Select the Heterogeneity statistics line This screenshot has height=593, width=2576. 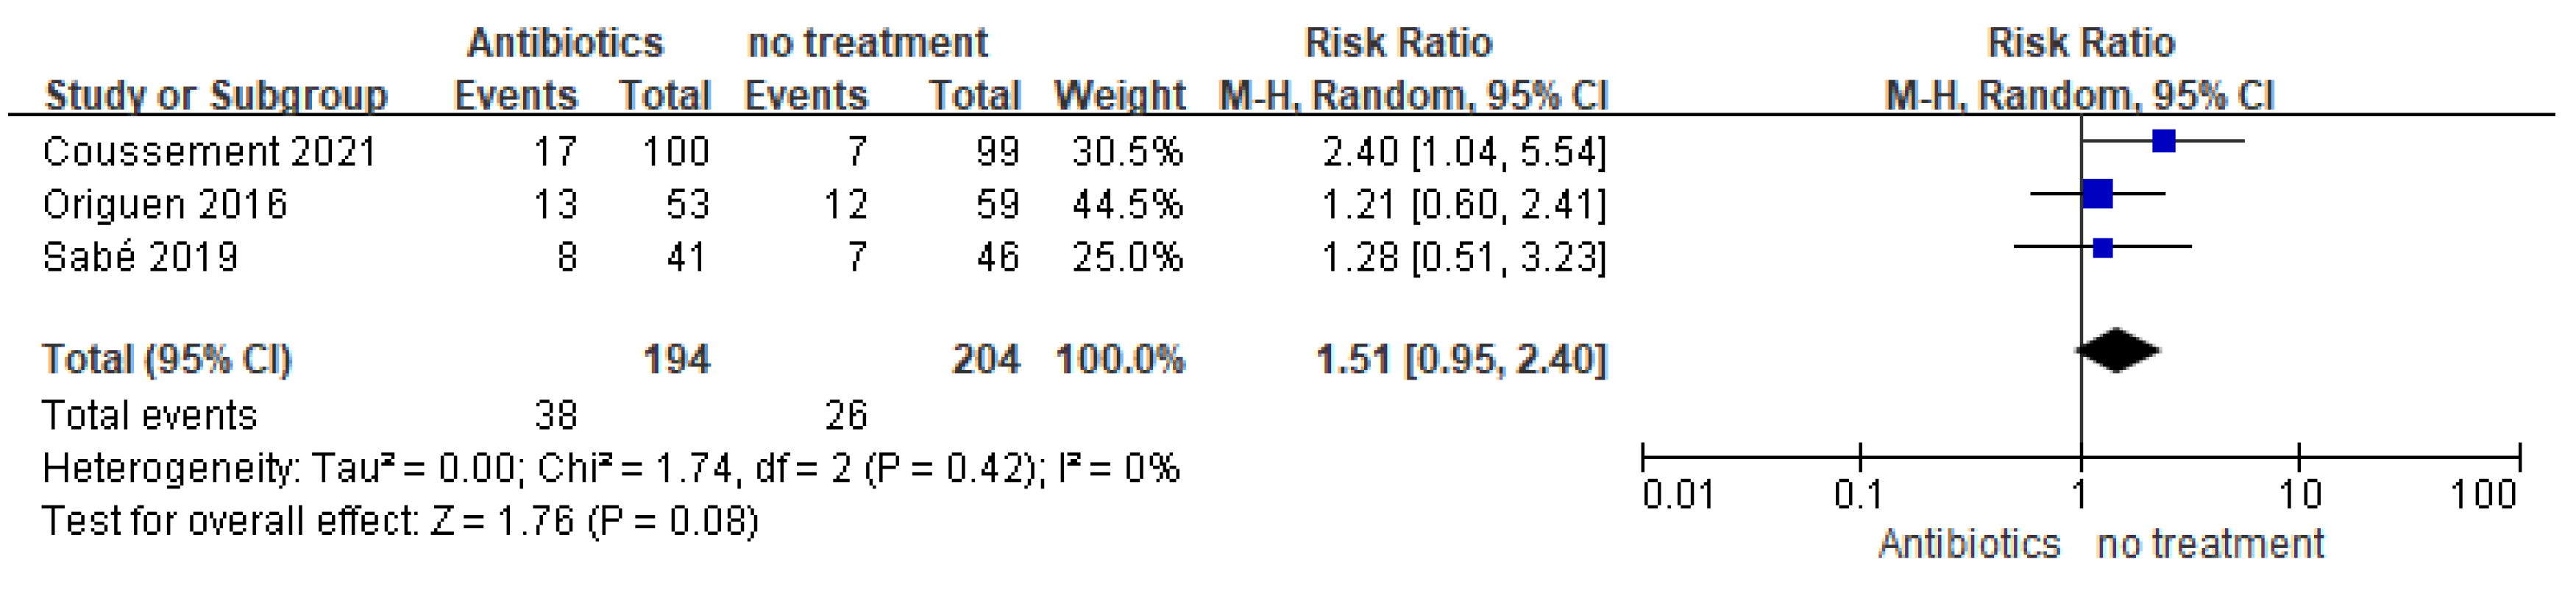point(610,468)
